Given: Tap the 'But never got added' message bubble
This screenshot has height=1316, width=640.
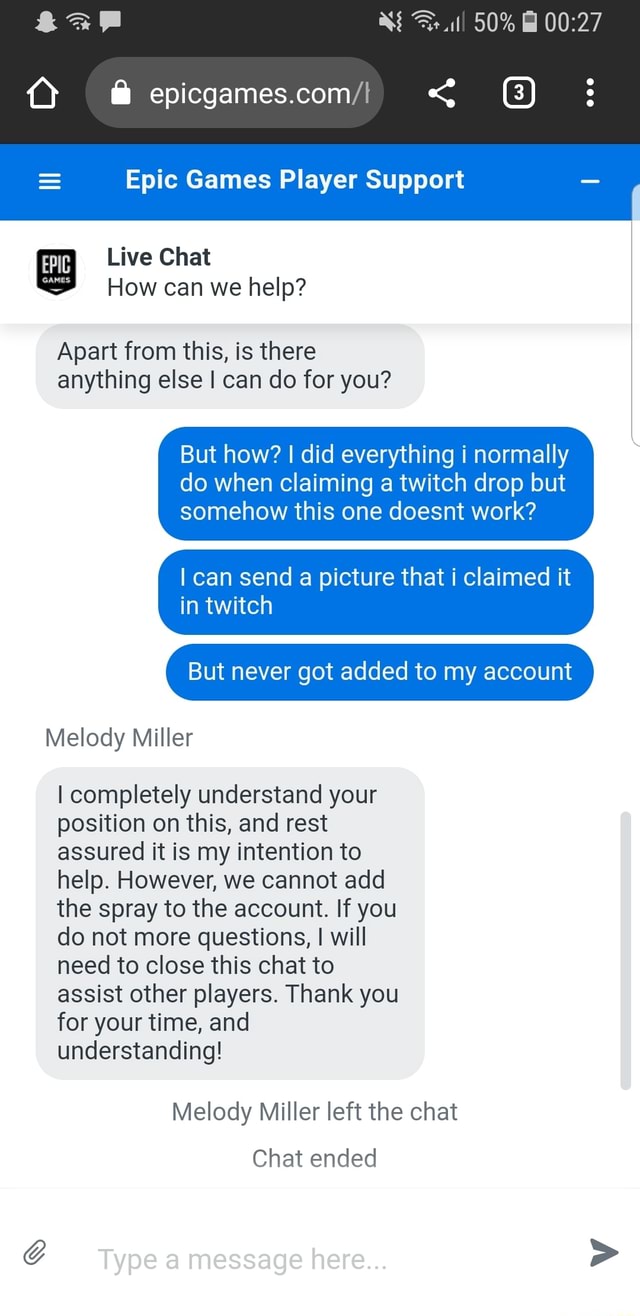Looking at the screenshot, I should point(380,672).
